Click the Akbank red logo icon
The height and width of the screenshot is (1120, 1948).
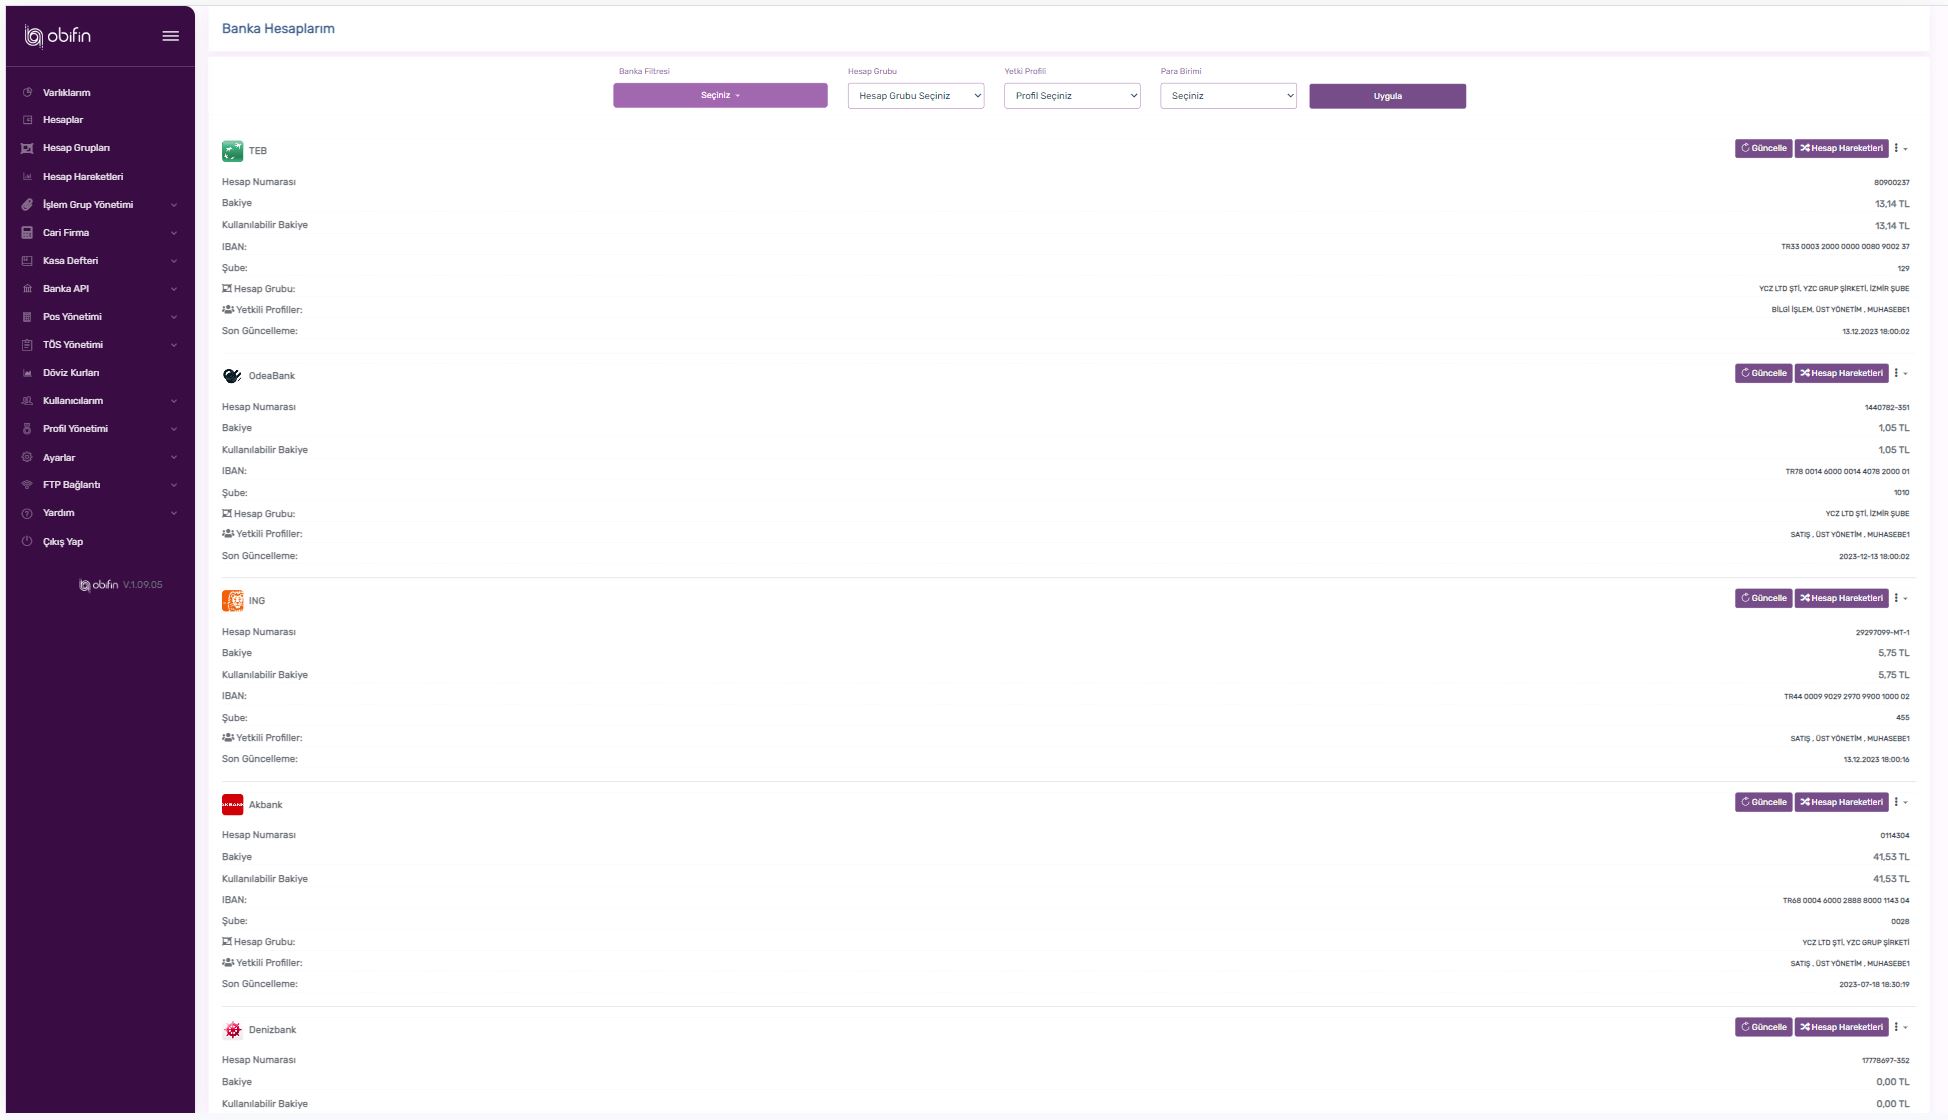232,805
